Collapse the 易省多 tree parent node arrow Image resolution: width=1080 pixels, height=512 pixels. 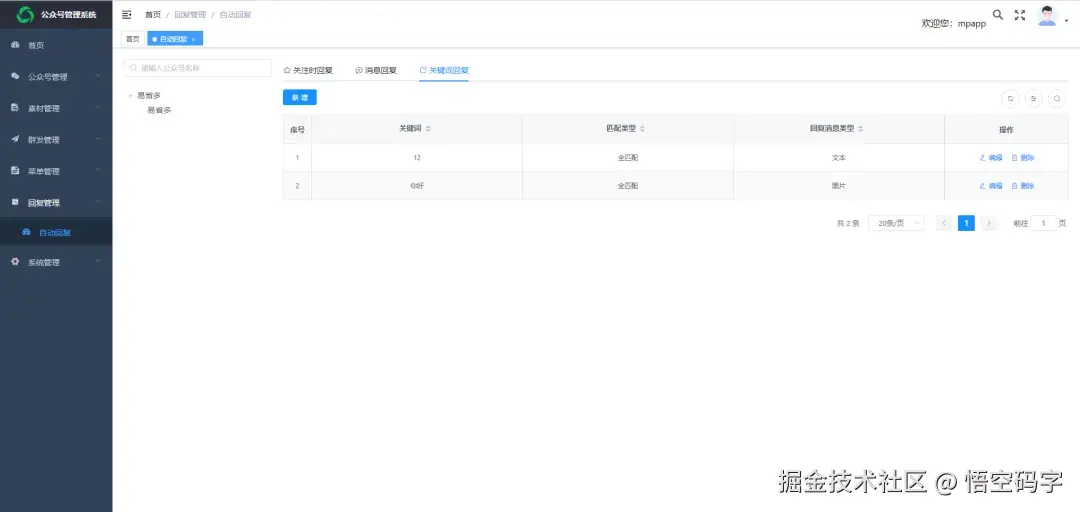click(x=130, y=96)
